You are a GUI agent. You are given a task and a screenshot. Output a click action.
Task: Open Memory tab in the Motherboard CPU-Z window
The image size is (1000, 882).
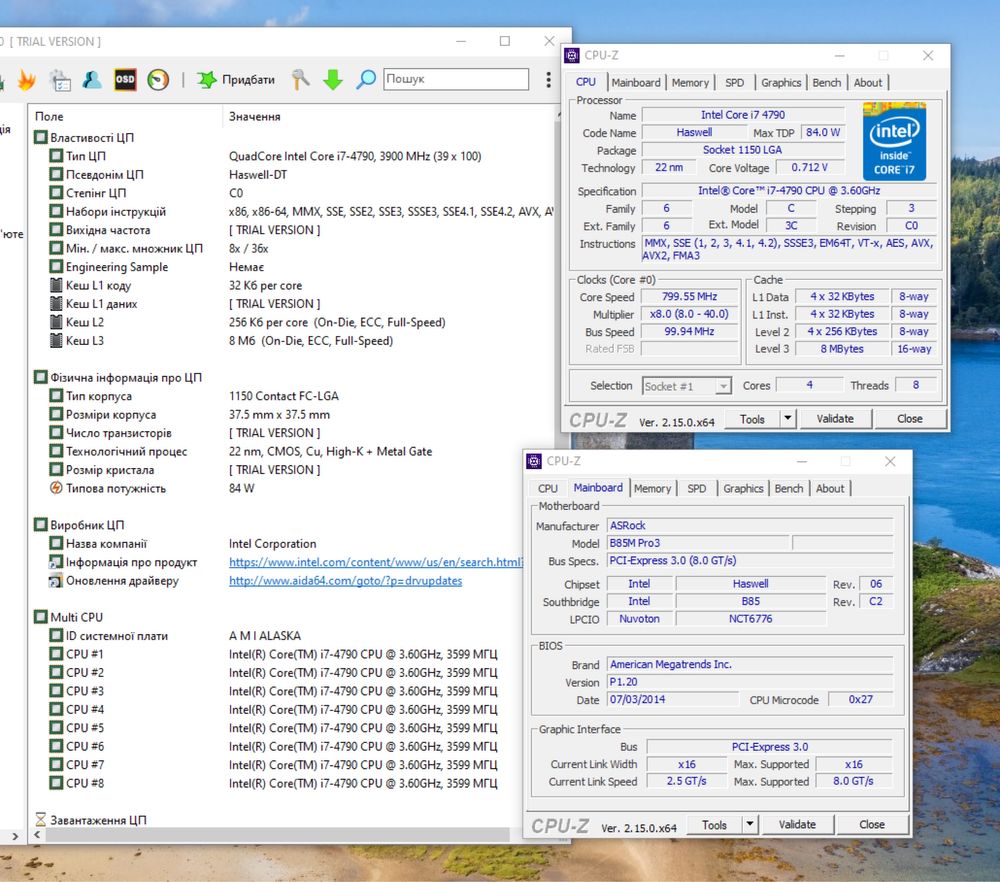652,489
